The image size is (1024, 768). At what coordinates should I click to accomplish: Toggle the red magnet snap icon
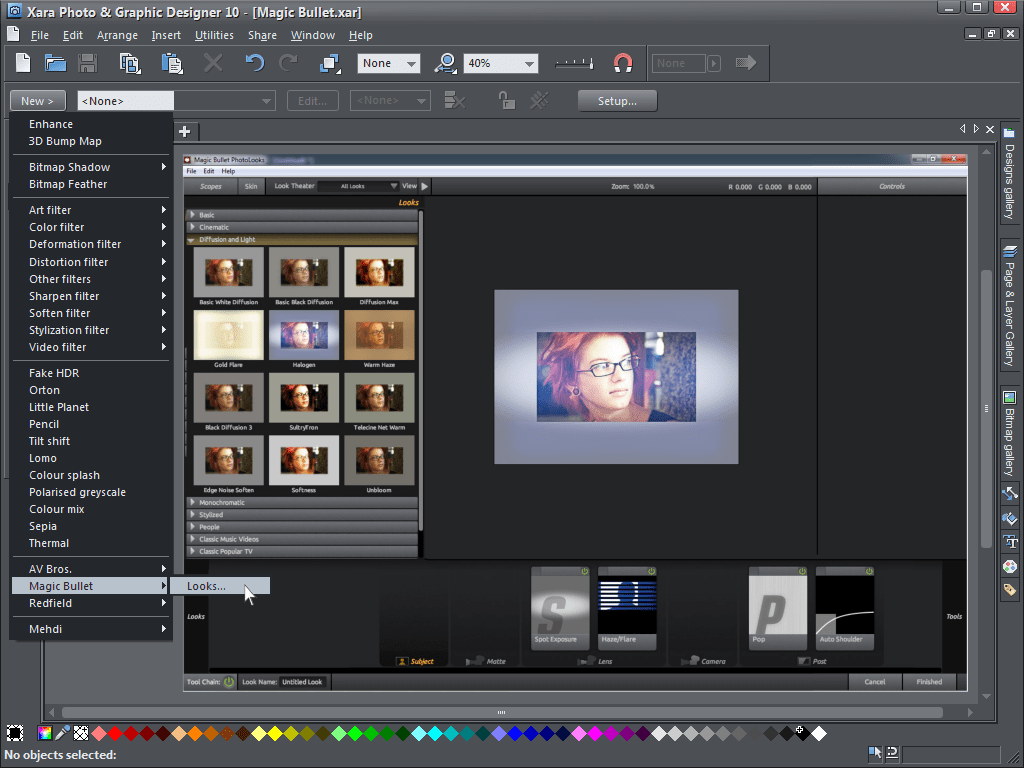coord(623,63)
